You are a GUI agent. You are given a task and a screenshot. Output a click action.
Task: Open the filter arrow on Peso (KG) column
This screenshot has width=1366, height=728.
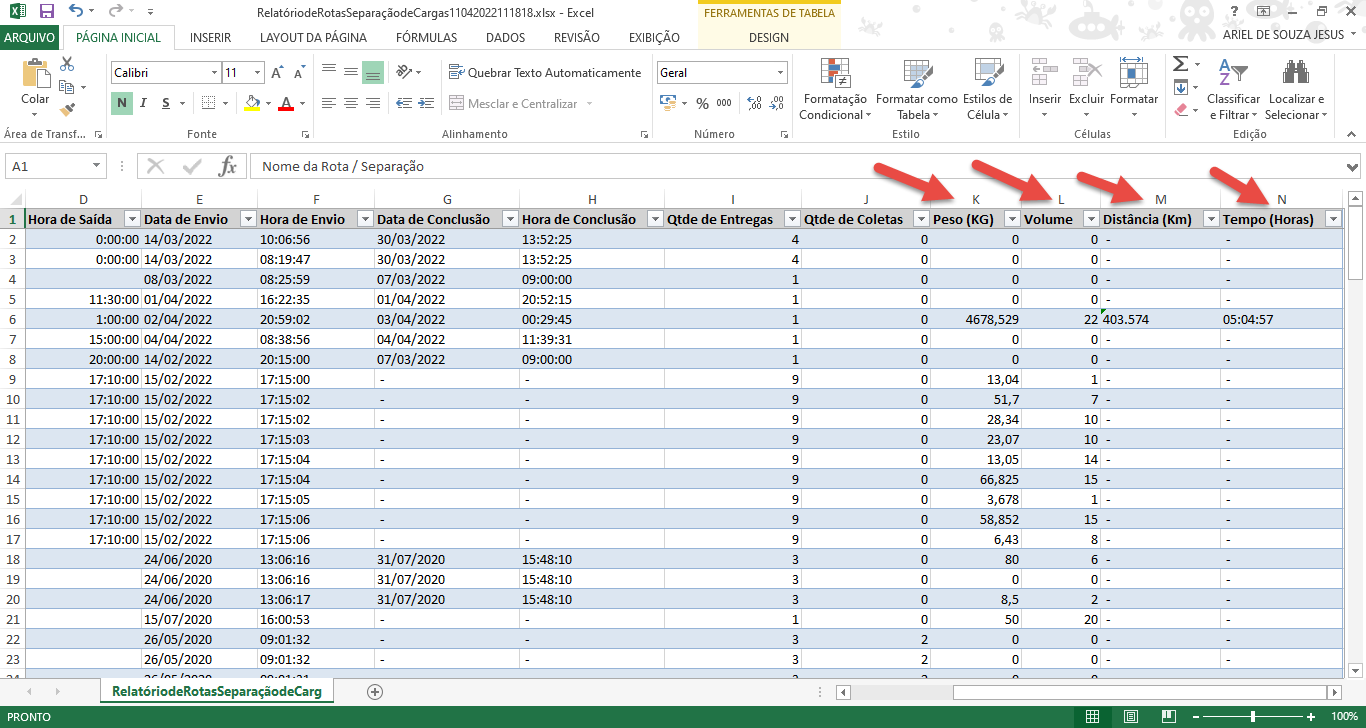coord(1012,218)
